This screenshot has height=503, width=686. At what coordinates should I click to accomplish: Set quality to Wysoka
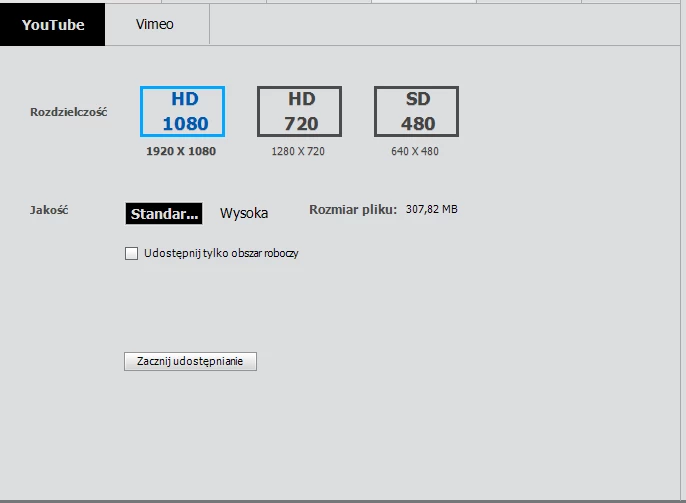point(244,213)
